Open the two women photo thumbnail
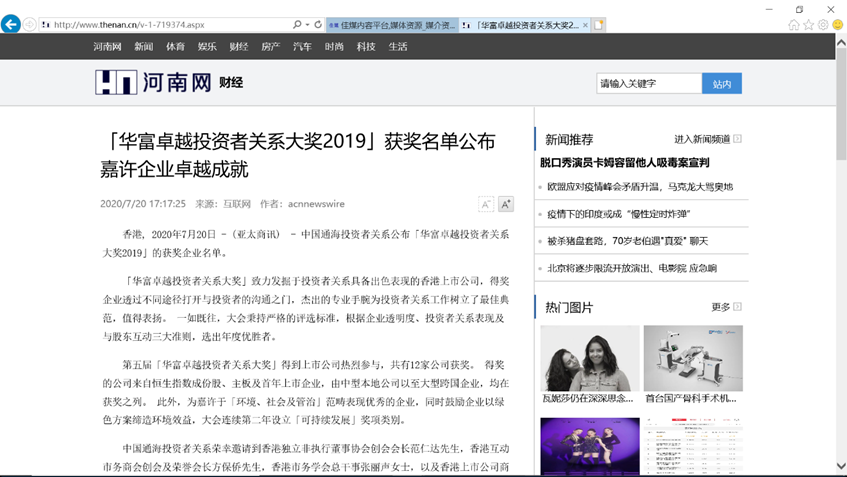The height and width of the screenshot is (477, 847). (x=590, y=358)
